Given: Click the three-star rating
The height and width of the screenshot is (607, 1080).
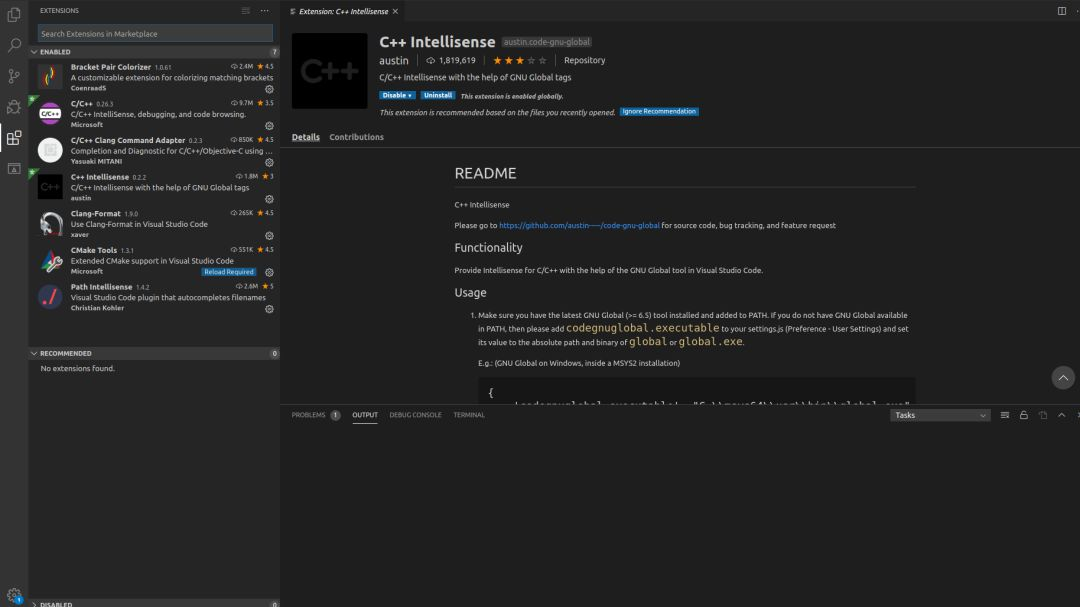Looking at the screenshot, I should coord(520,61).
